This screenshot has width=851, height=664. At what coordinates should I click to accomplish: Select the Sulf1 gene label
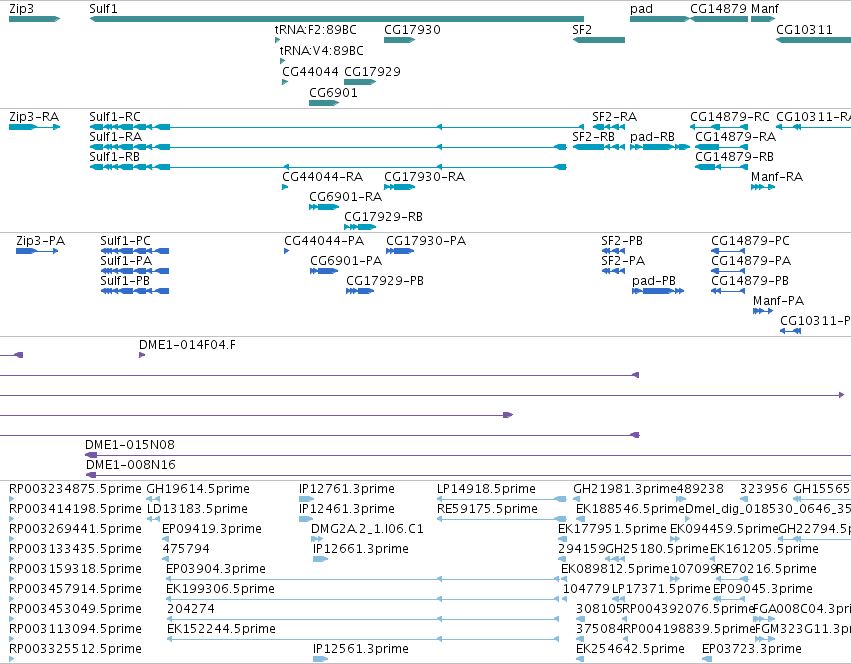coord(103,9)
